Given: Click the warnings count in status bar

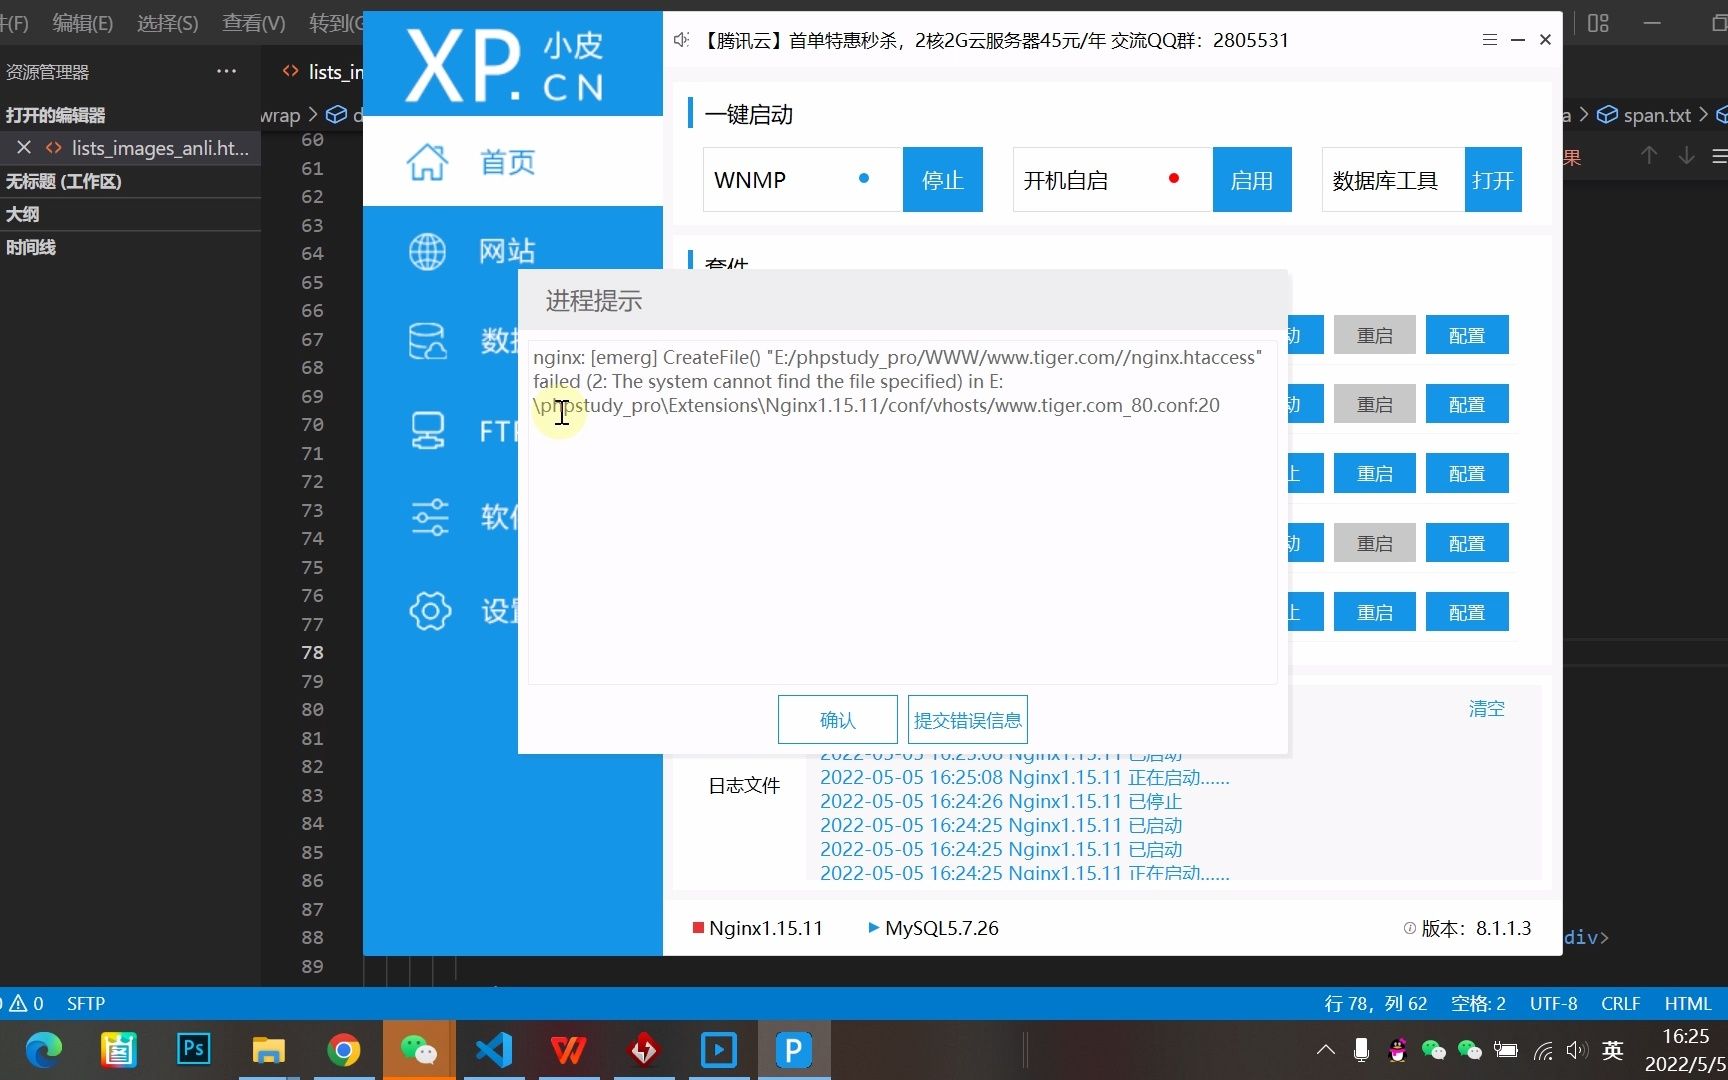Looking at the screenshot, I should coord(27,1003).
